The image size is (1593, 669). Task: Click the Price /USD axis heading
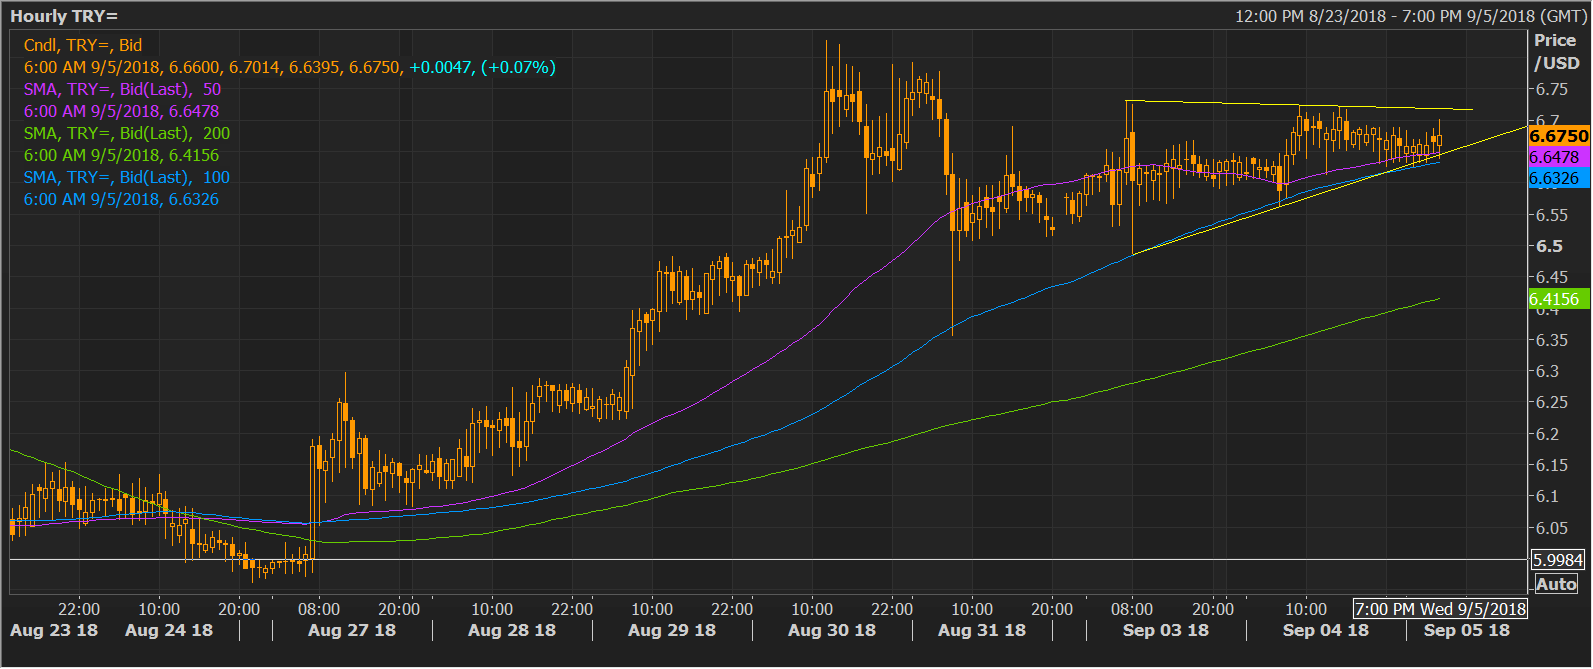point(1556,52)
